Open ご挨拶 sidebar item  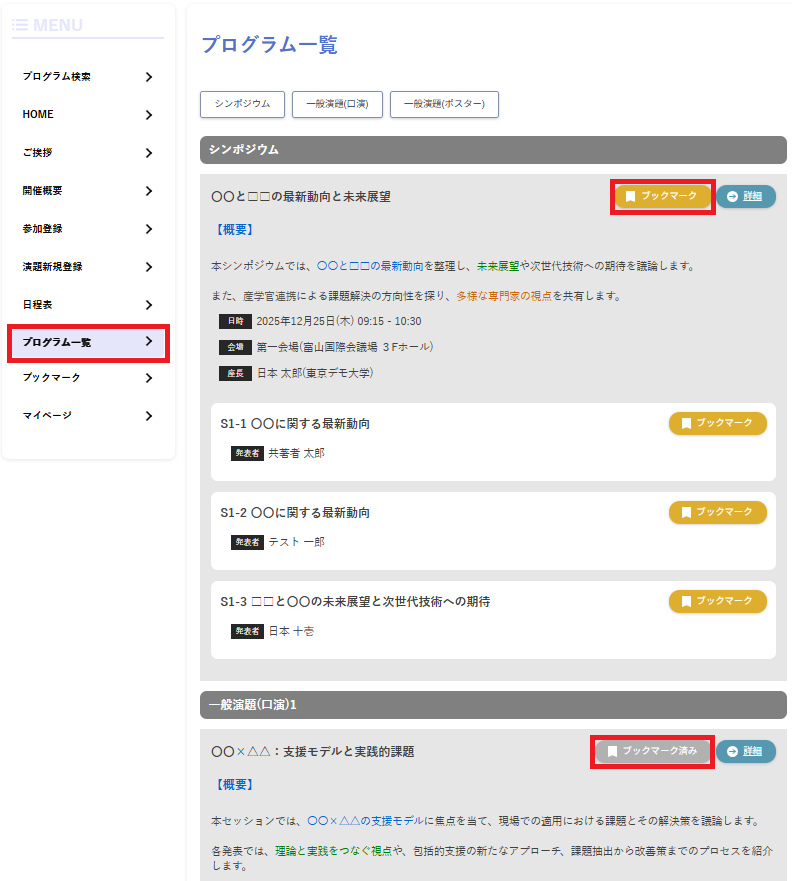click(37, 153)
